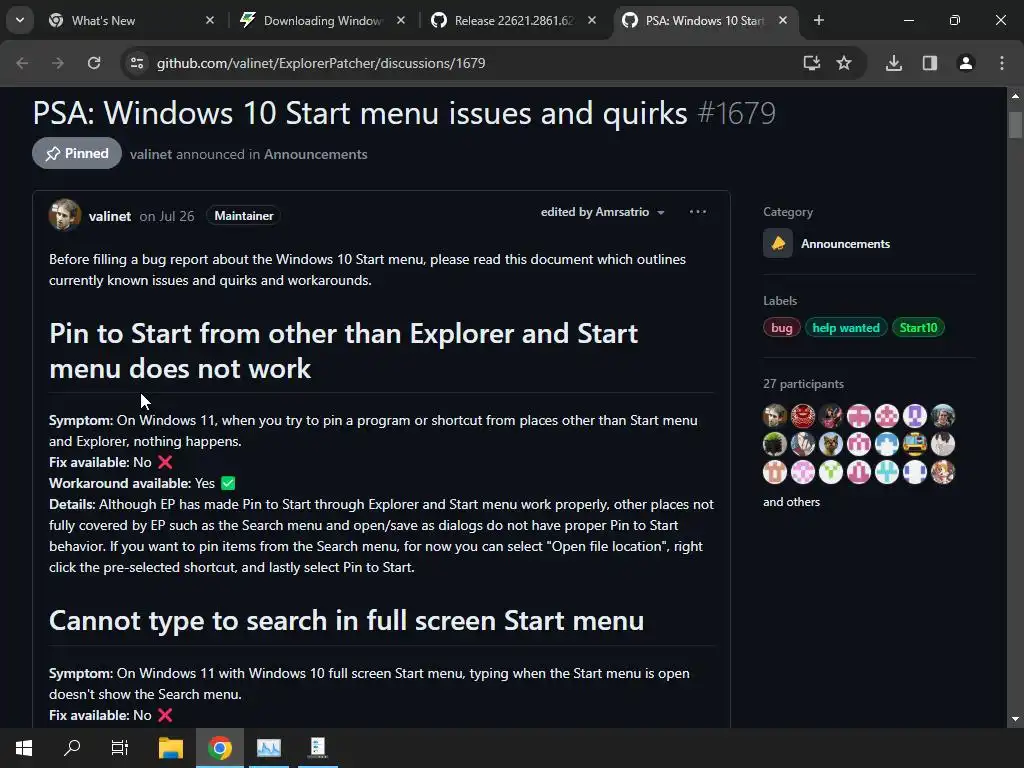The height and width of the screenshot is (768, 1024).
Task: Open site information icon in address bar
Action: pos(137,63)
